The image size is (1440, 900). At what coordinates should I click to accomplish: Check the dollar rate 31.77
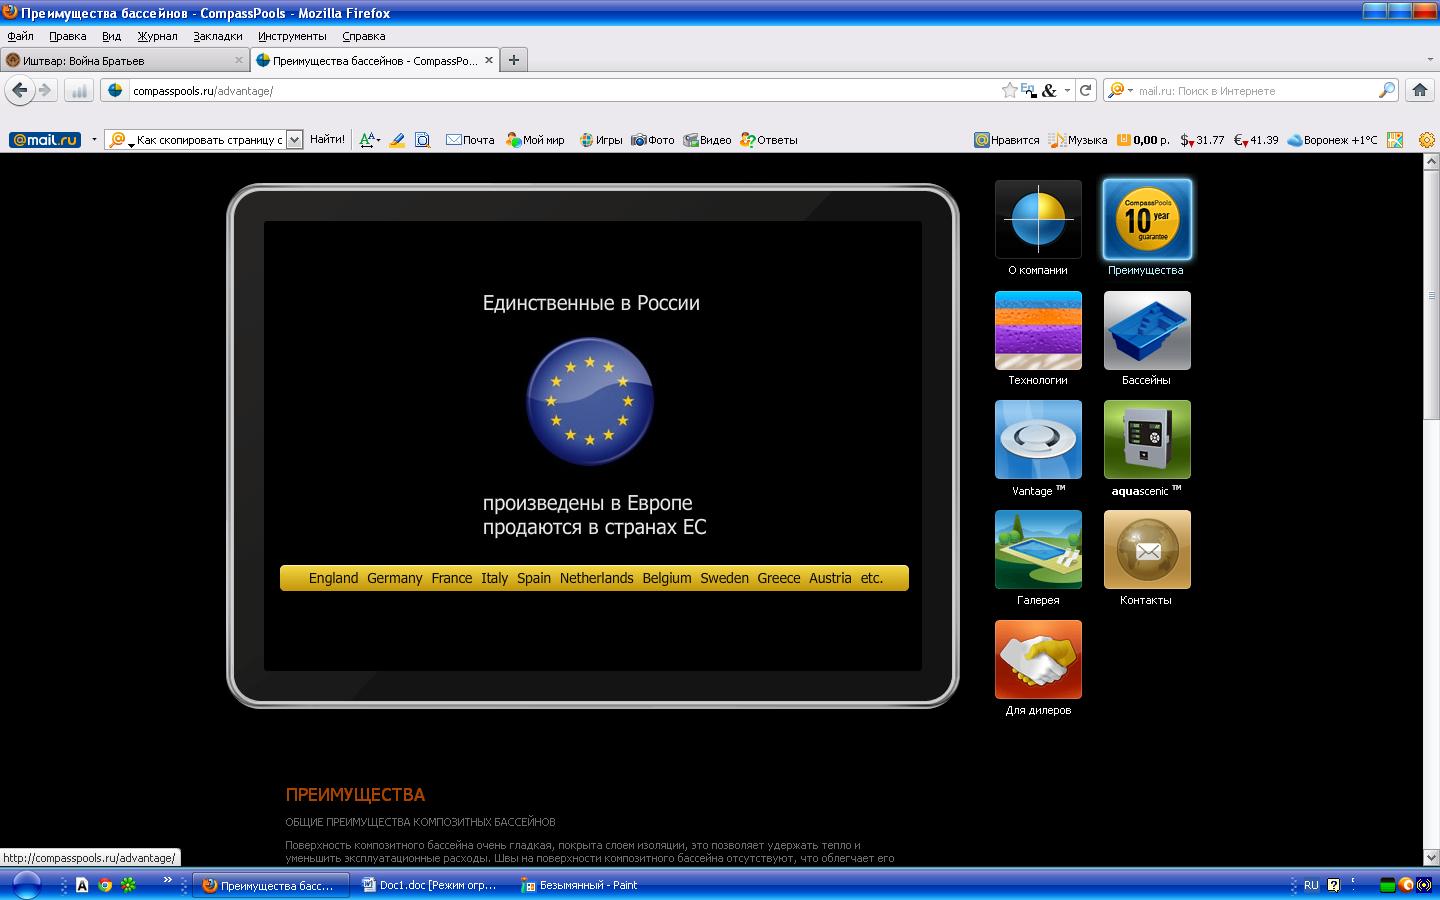point(1202,140)
